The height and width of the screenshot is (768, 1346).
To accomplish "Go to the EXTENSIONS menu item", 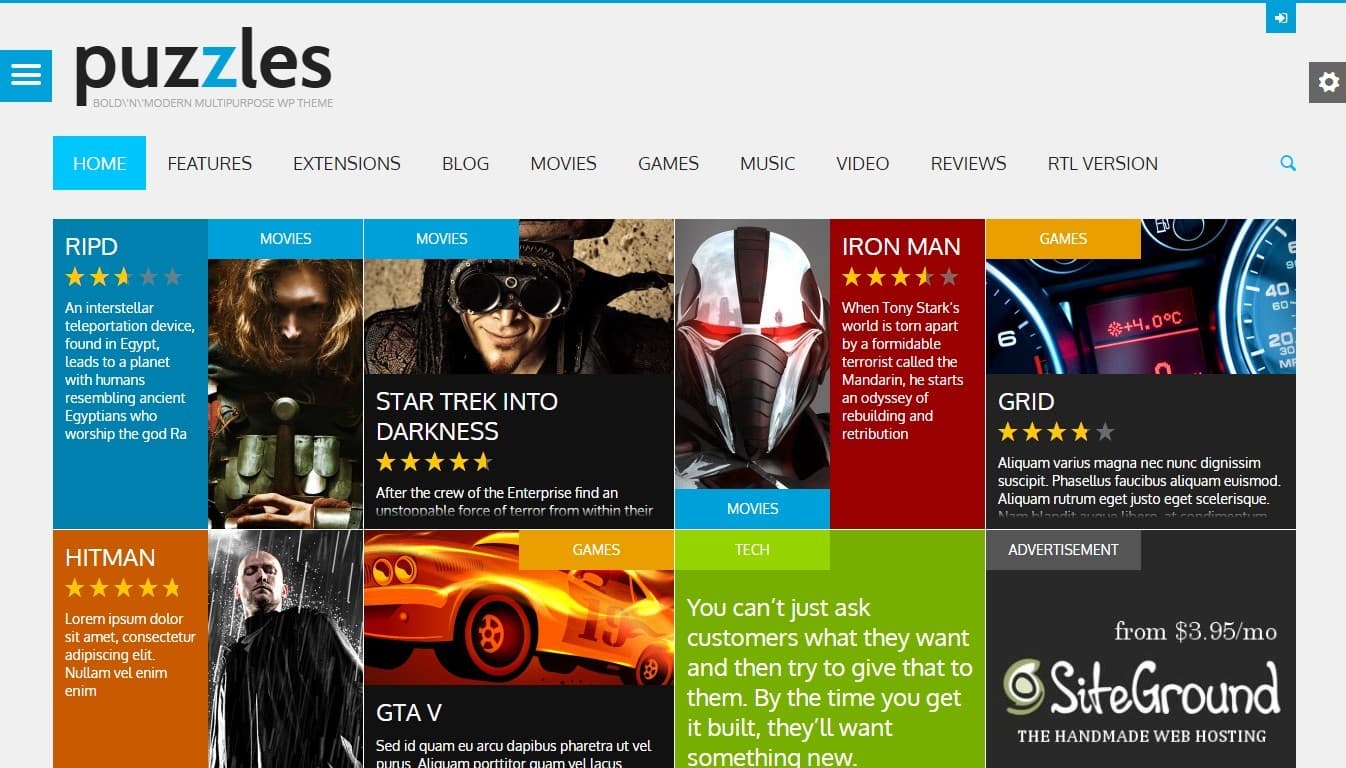I will (346, 163).
